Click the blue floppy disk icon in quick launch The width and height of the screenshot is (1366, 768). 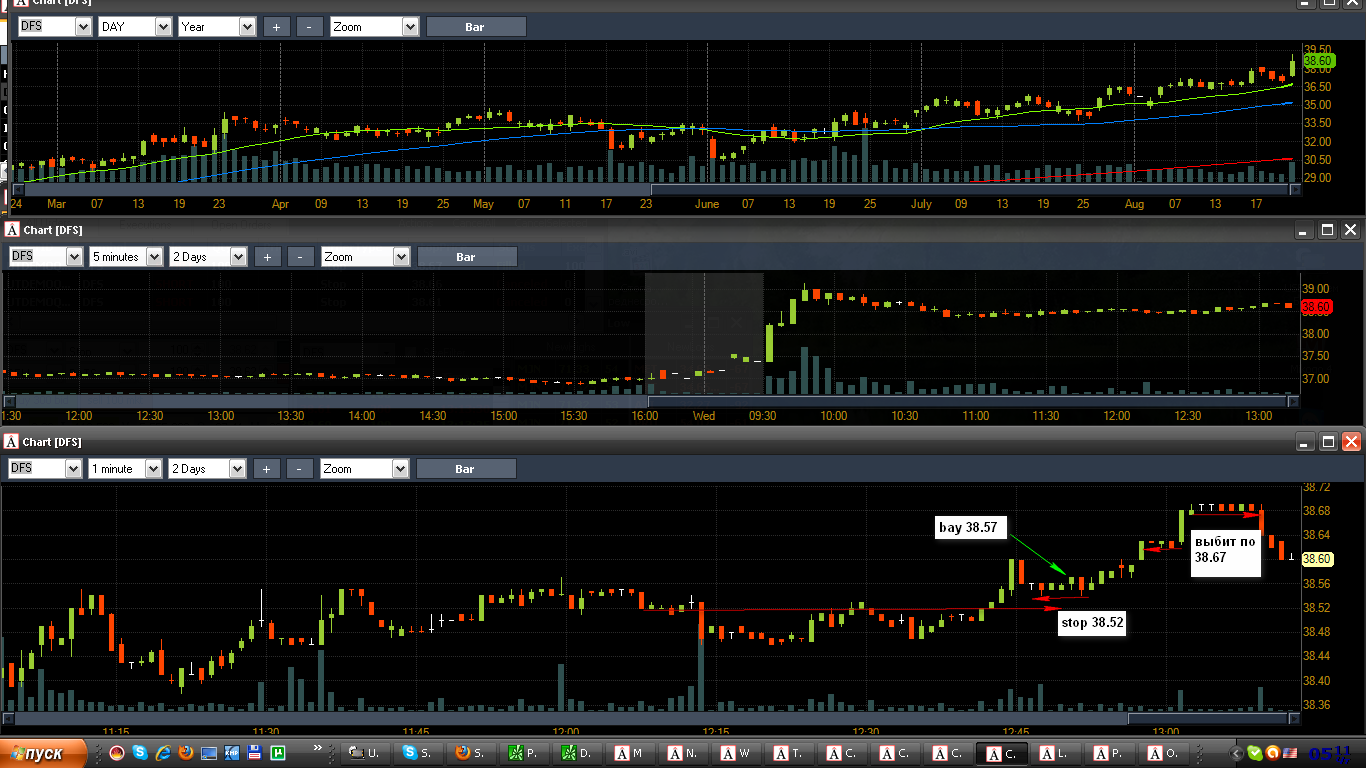click(x=254, y=753)
